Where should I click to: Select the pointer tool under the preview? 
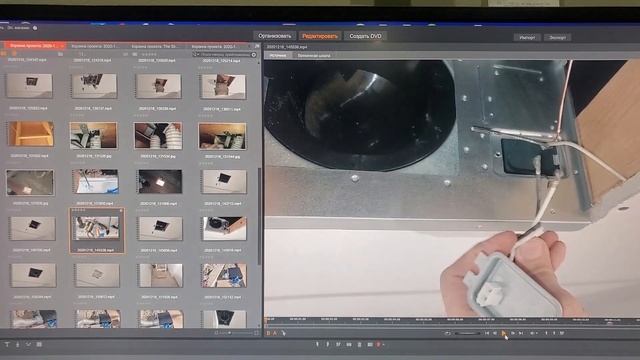coord(283,333)
